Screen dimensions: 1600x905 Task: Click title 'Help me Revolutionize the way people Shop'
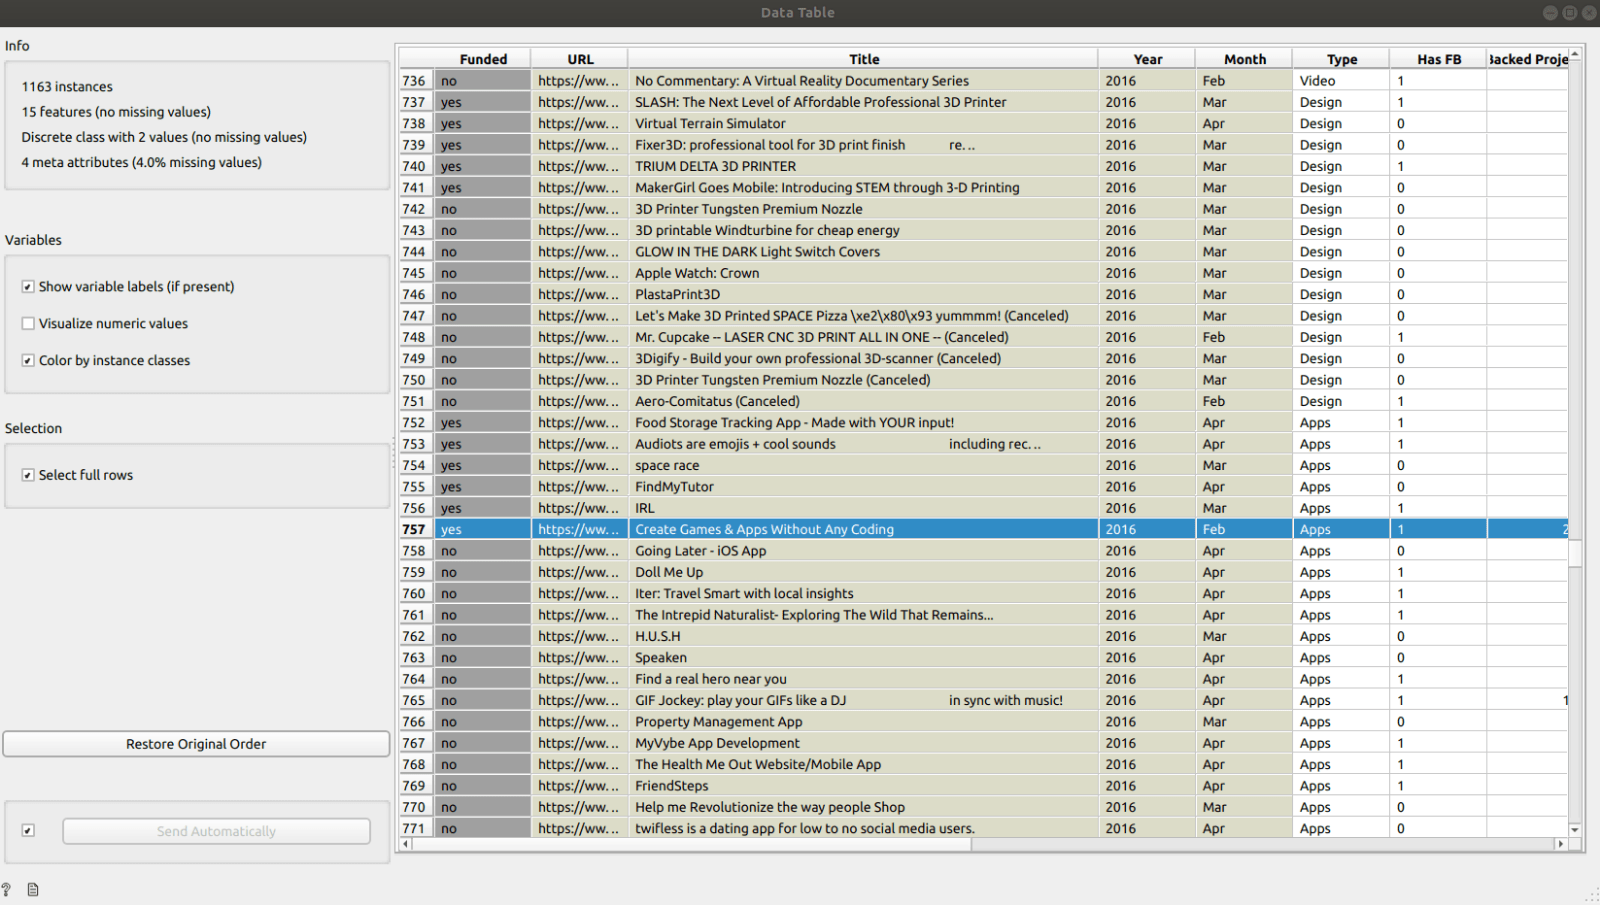[769, 807]
